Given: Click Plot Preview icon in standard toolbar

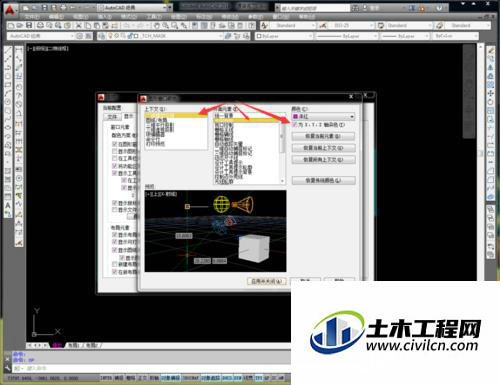Looking at the screenshot, I should point(49,25).
